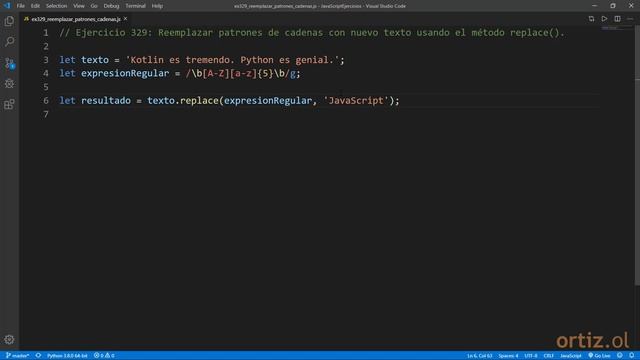Viewport: 640px width, 360px height.
Task: Click the synchronize changes icon in status bar
Action: (38, 356)
